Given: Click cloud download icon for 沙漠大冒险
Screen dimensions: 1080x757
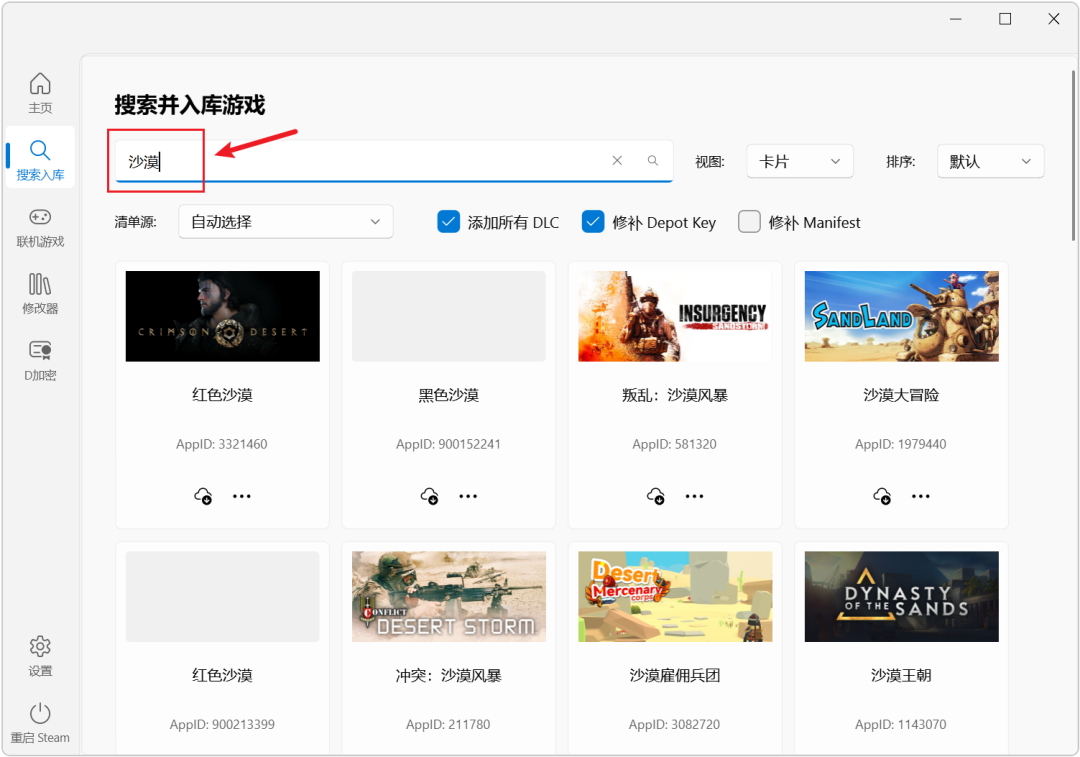Looking at the screenshot, I should (x=882, y=496).
